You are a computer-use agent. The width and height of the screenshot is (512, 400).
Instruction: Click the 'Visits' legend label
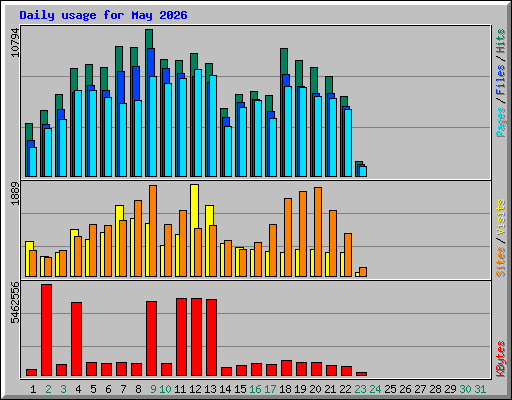pos(500,217)
